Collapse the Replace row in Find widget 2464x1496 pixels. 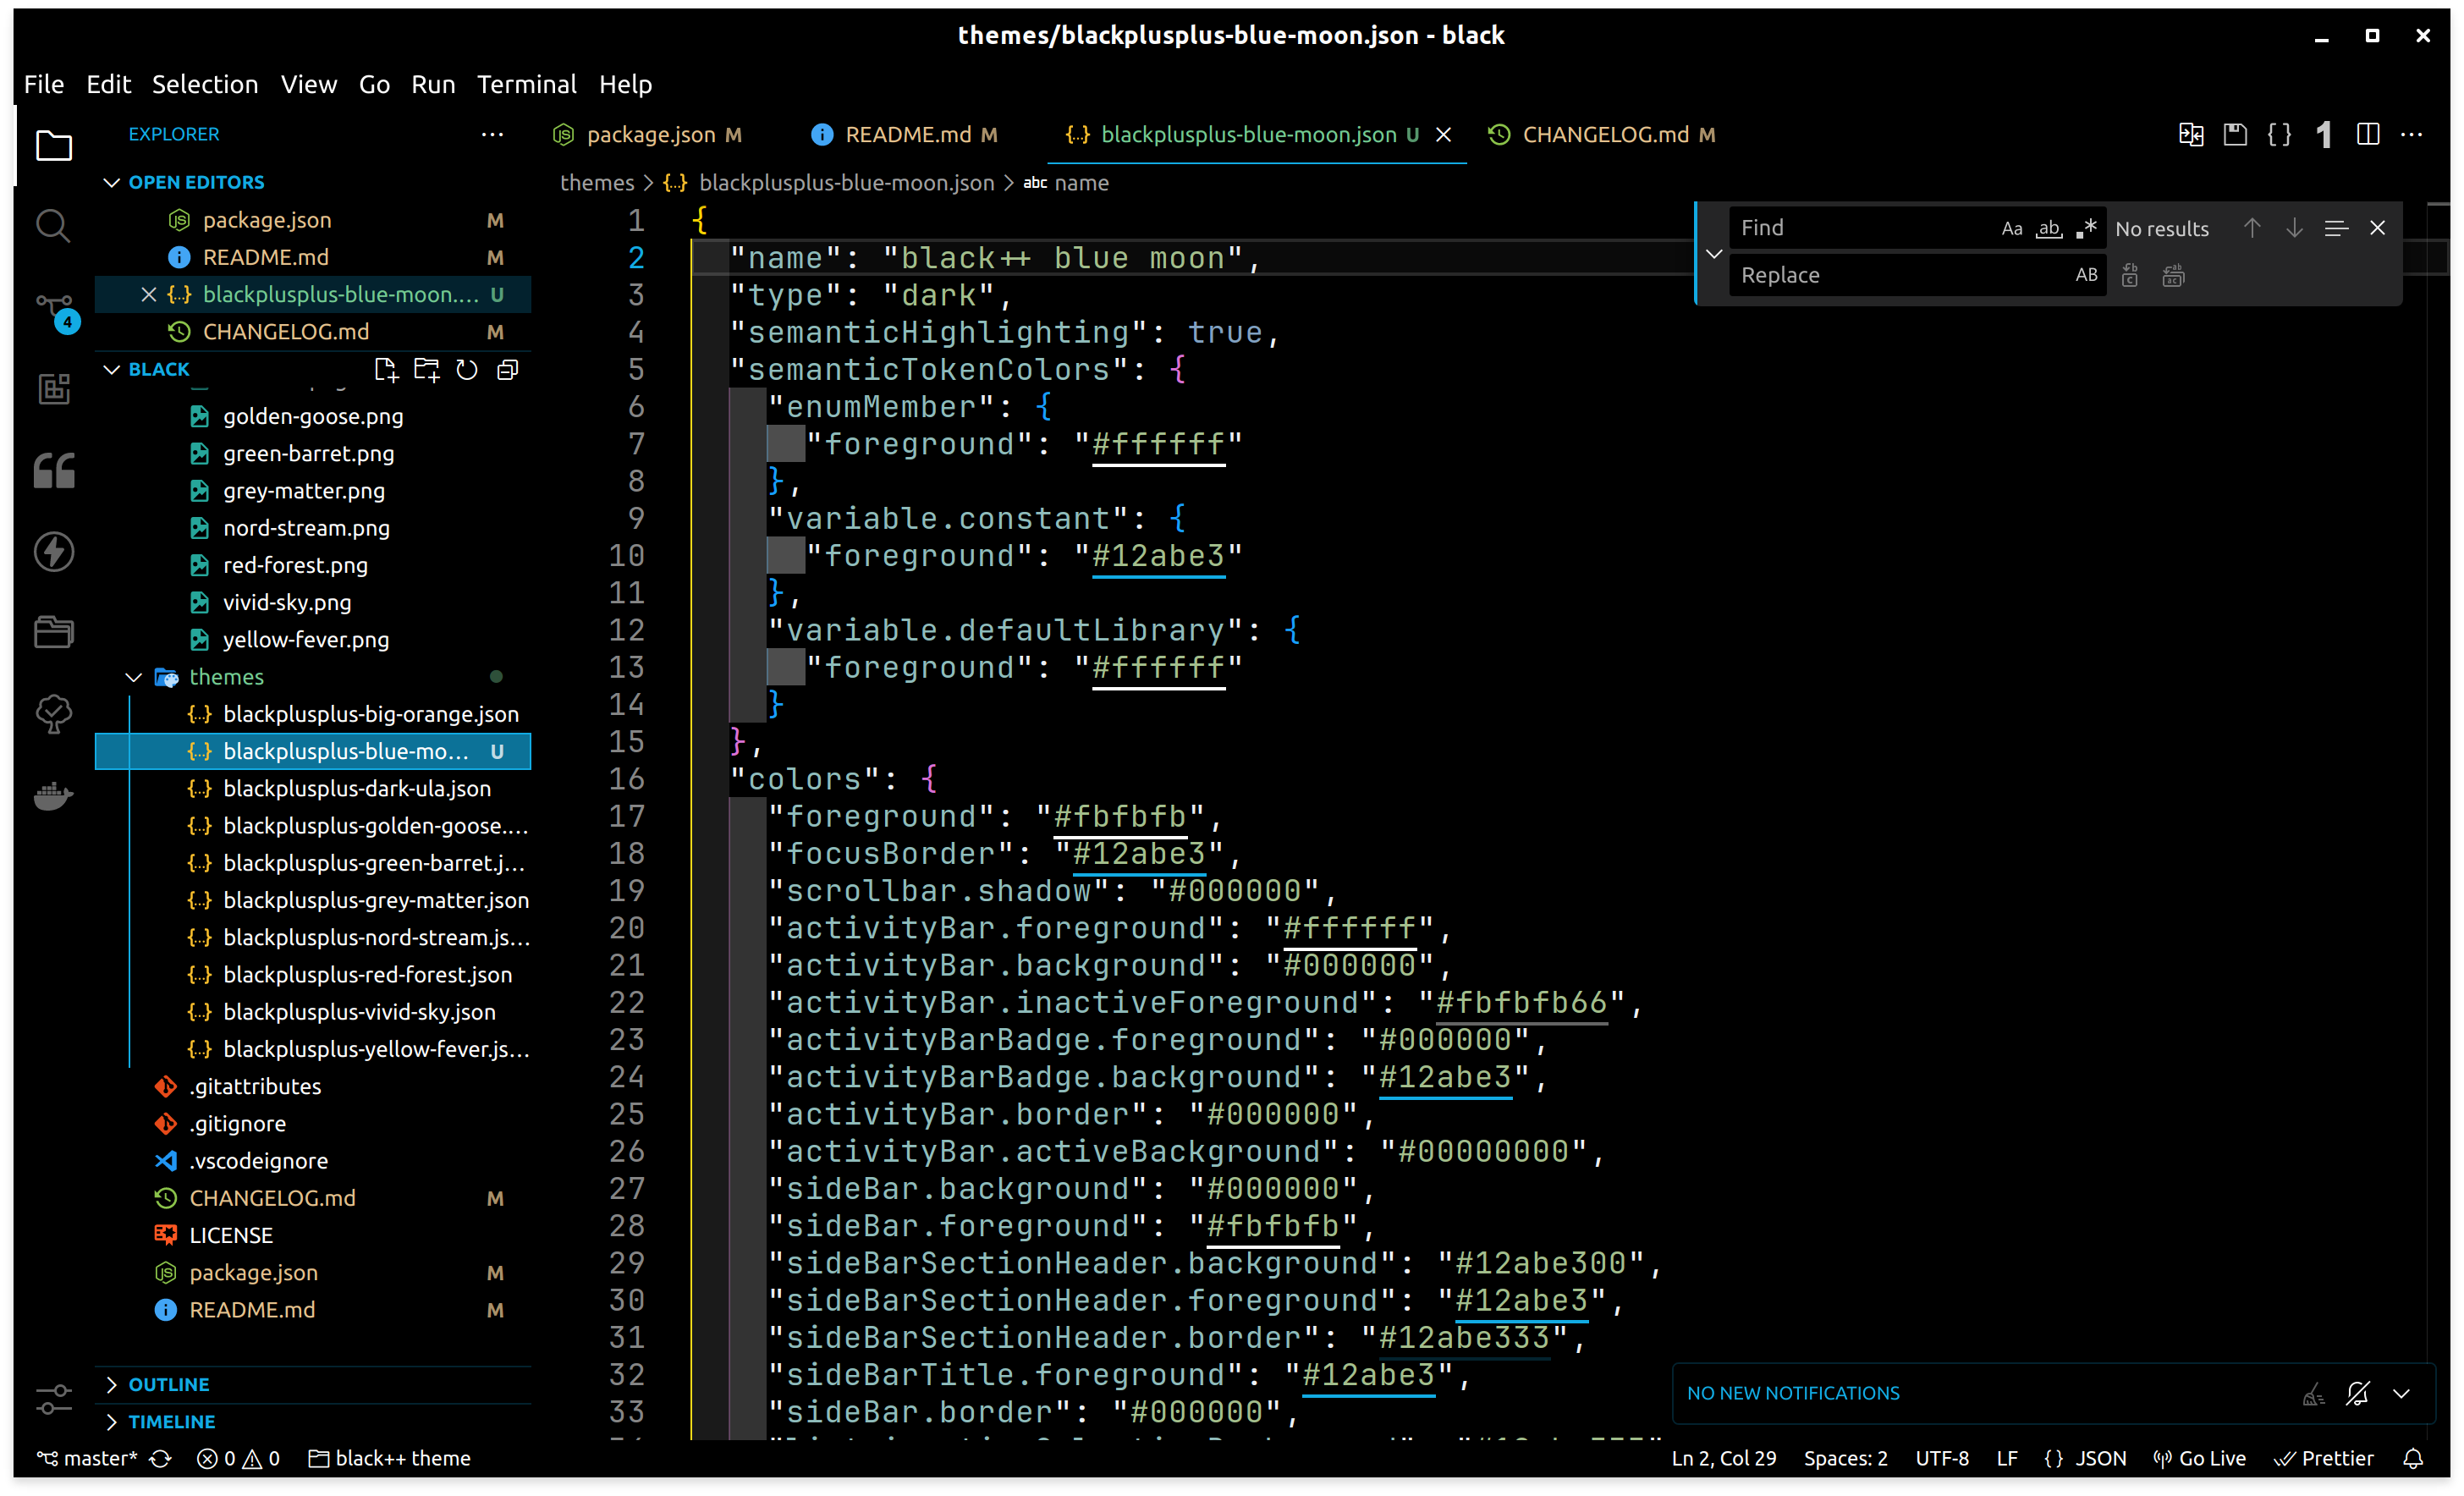pos(1714,253)
